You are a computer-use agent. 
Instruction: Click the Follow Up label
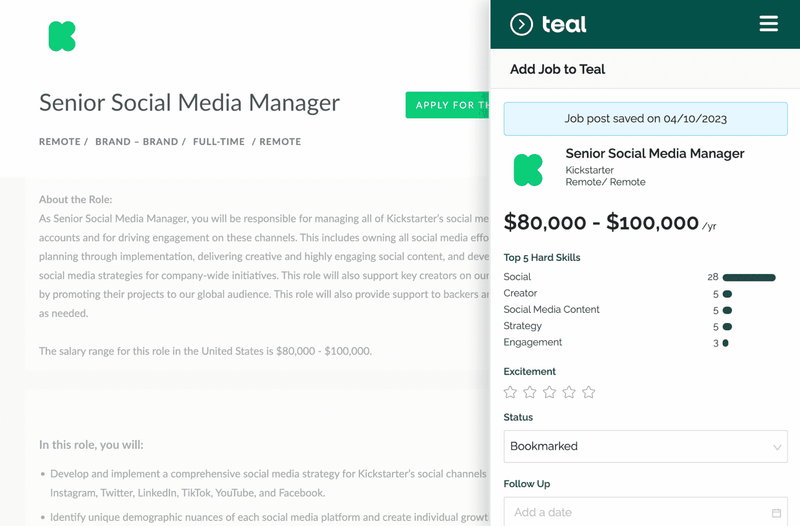click(x=527, y=484)
